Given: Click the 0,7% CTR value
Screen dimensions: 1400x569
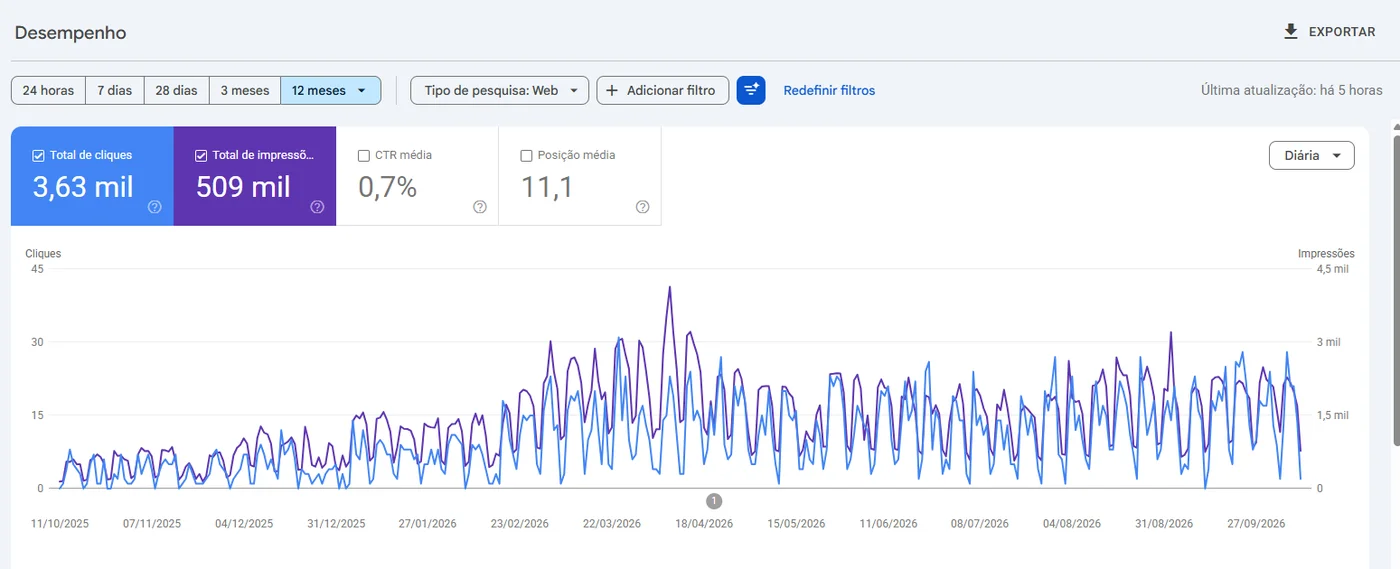Looking at the screenshot, I should pos(387,187).
